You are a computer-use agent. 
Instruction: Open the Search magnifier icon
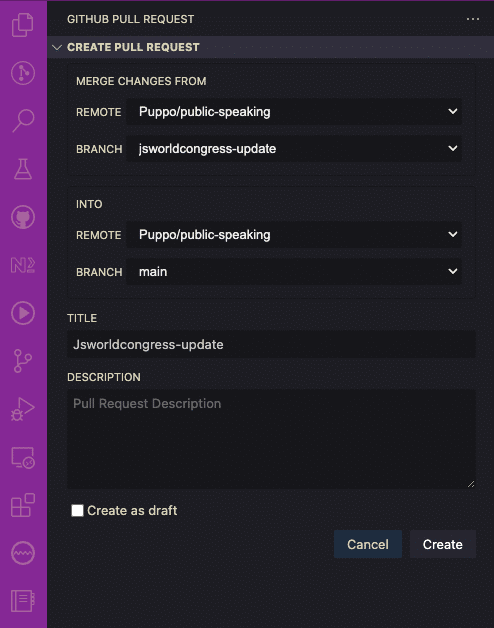click(23, 121)
